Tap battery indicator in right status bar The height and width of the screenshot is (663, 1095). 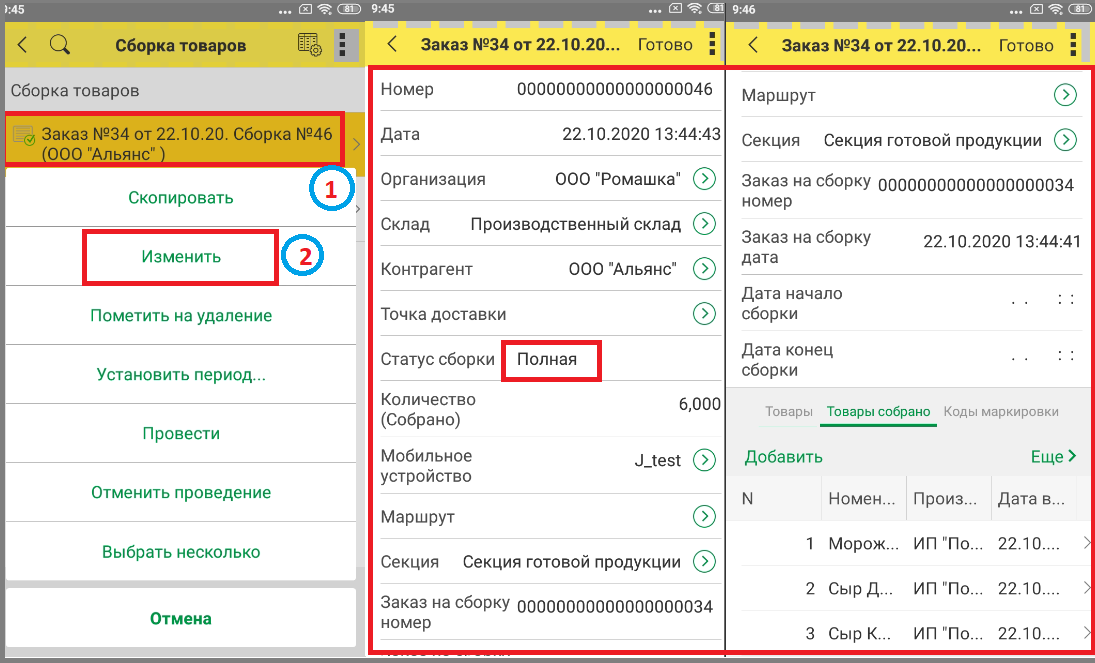point(1082,9)
